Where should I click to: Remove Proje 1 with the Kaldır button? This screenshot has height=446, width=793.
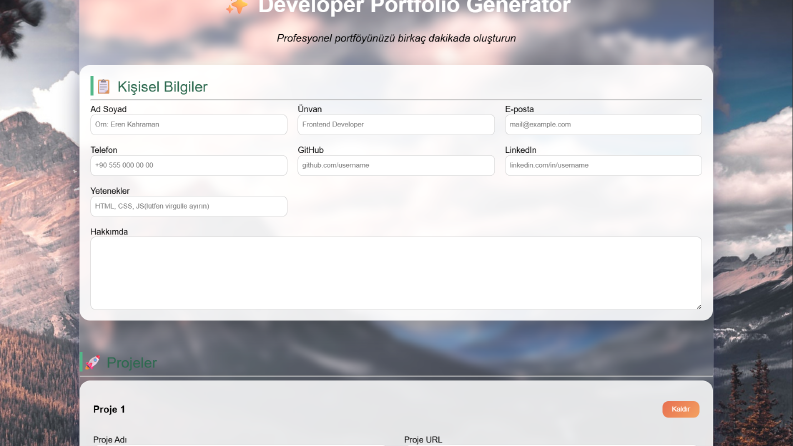click(681, 409)
